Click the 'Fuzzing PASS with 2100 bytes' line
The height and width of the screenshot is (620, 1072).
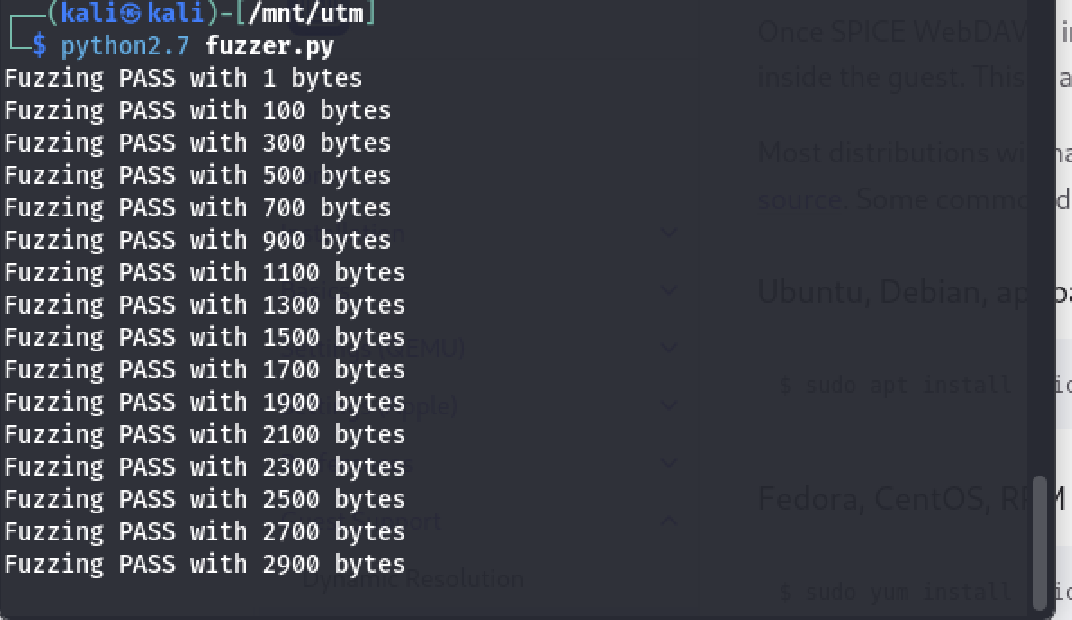205,435
